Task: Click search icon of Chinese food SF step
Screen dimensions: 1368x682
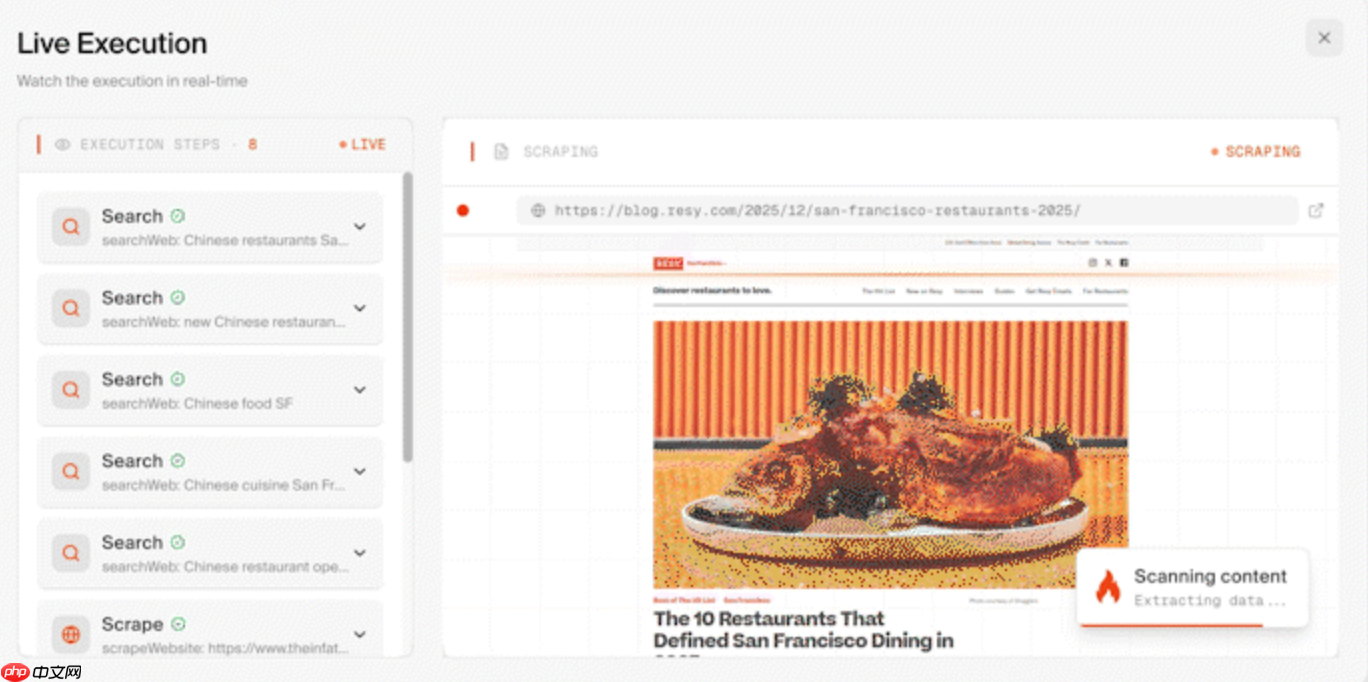Action: point(71,391)
